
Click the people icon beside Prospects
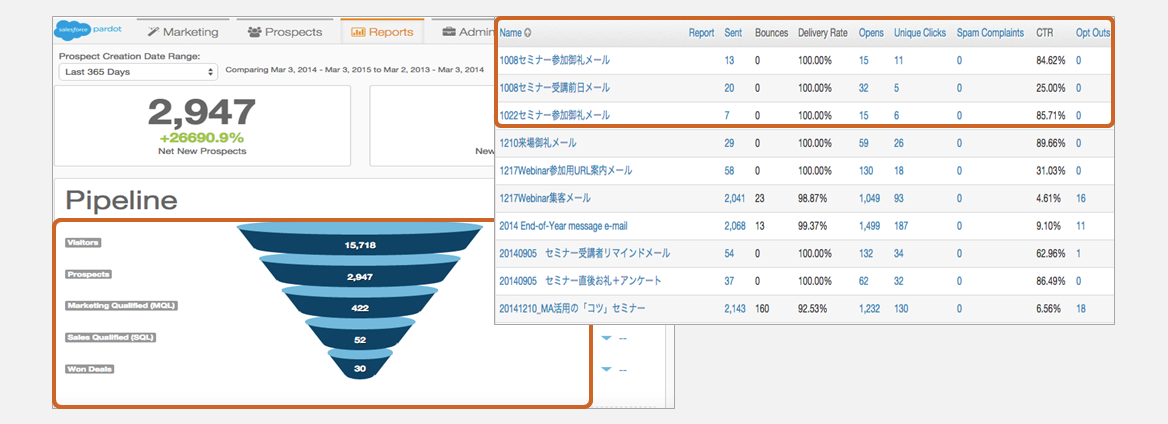click(254, 32)
